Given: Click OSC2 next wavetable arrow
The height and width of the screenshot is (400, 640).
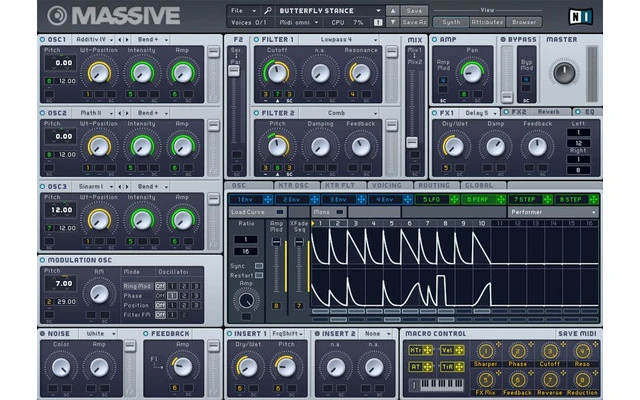Looking at the screenshot, I should [127, 113].
